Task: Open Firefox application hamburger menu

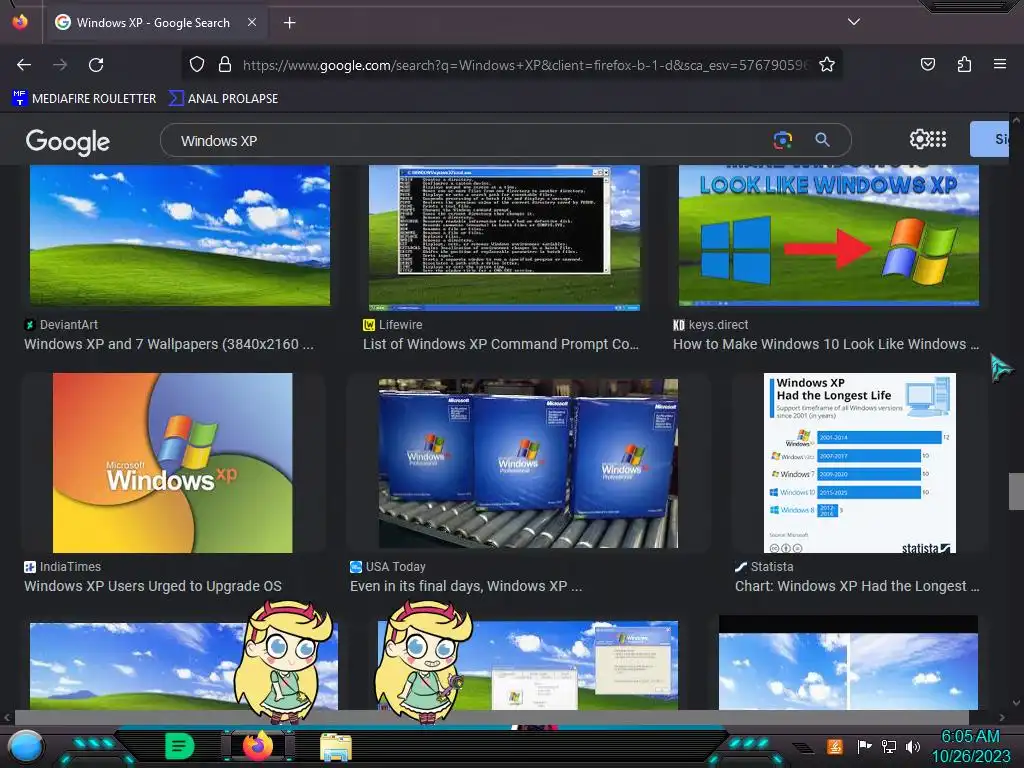Action: pyautogui.click(x=999, y=64)
